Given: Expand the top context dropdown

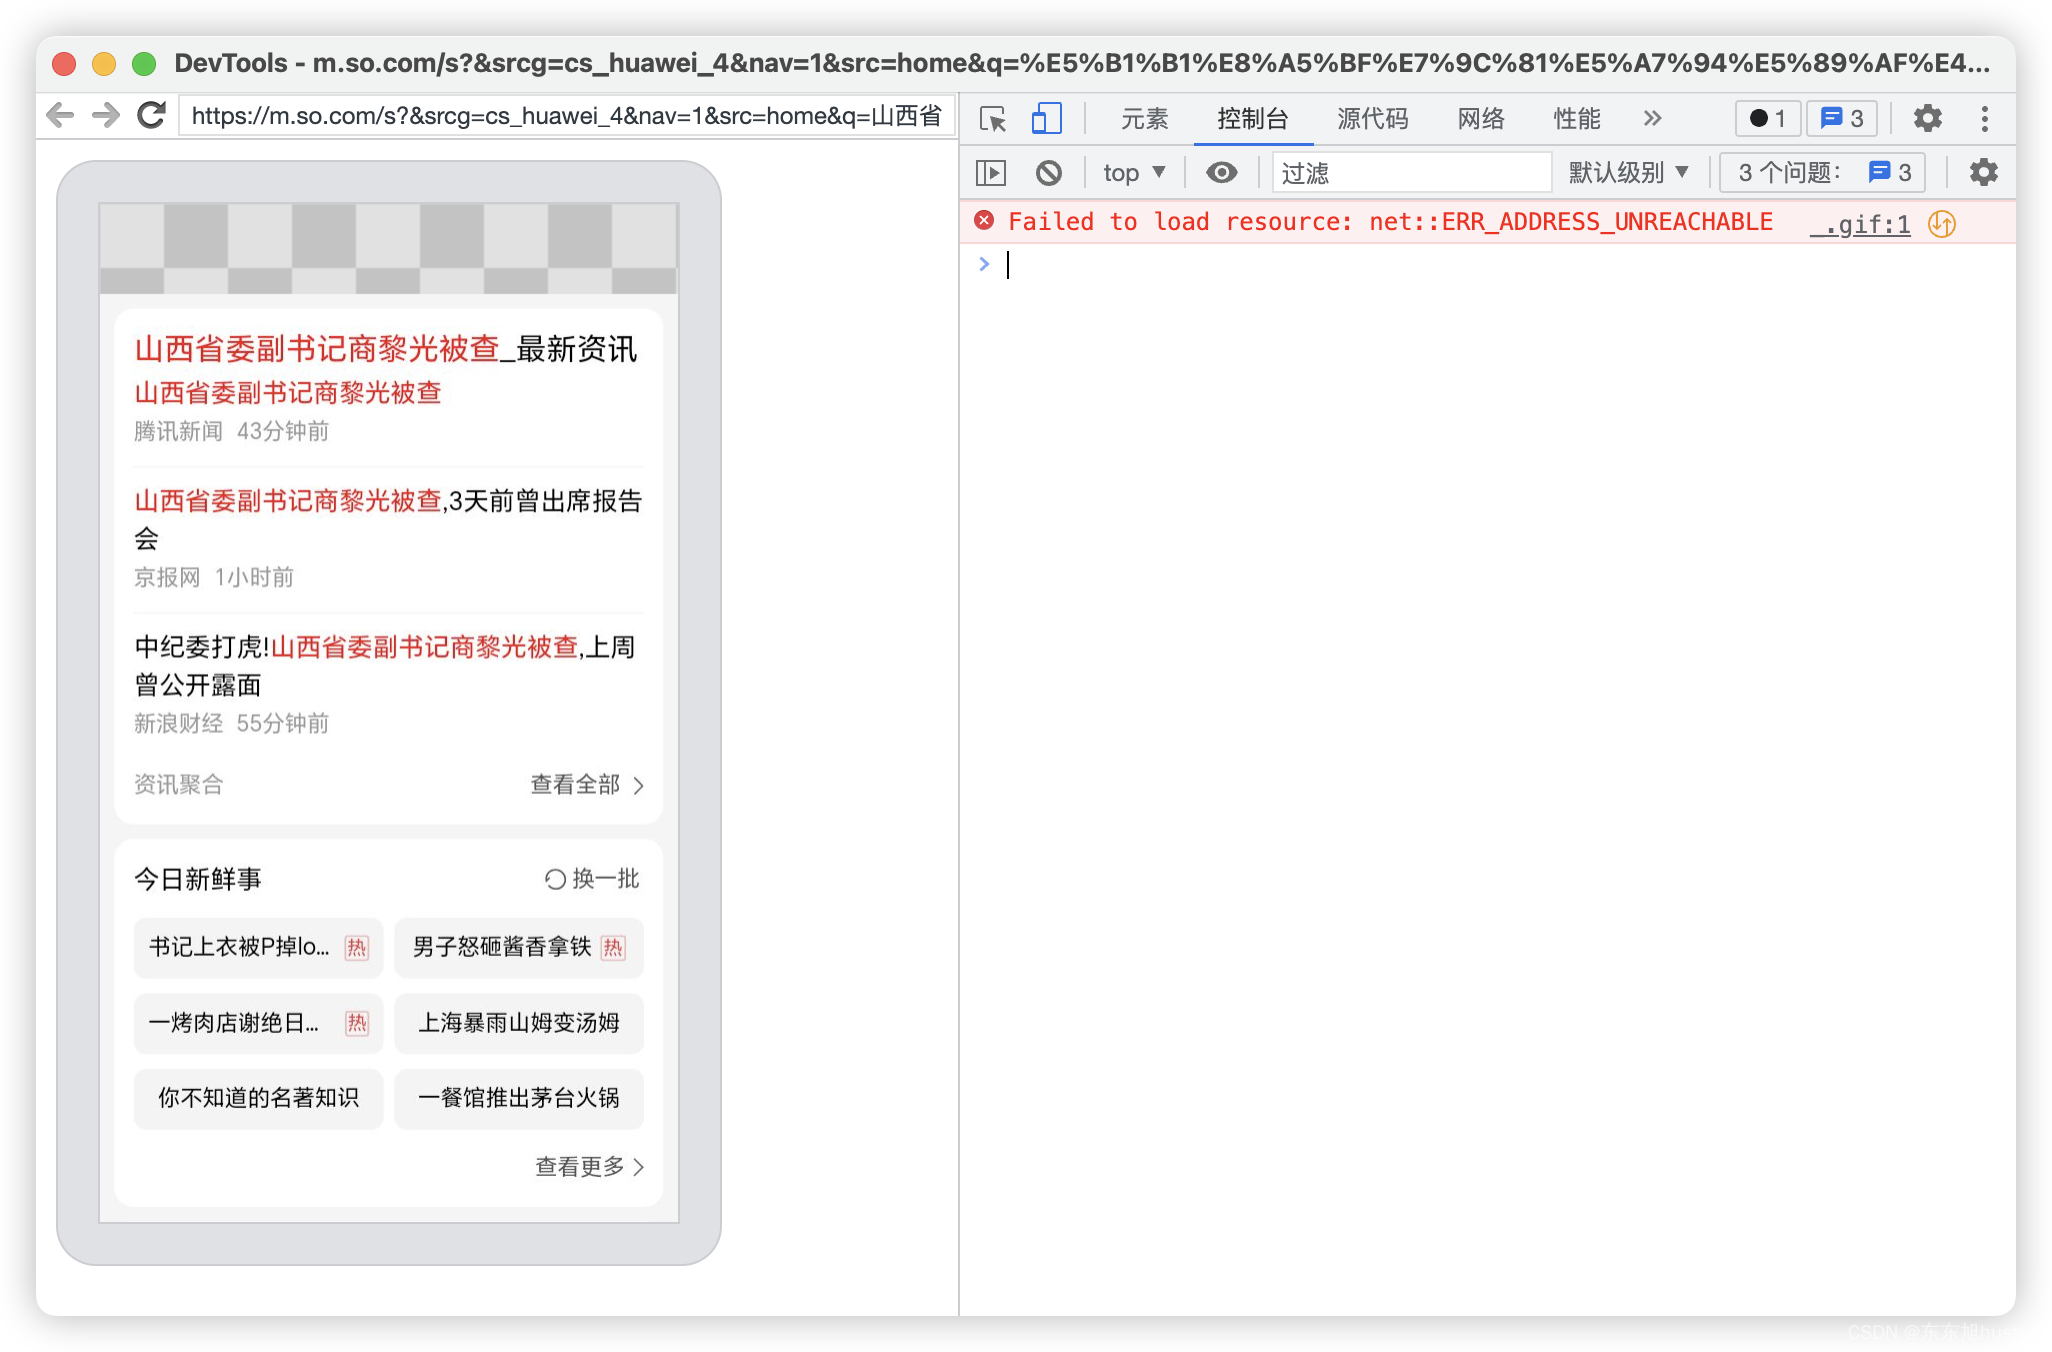Looking at the screenshot, I should click(1134, 173).
